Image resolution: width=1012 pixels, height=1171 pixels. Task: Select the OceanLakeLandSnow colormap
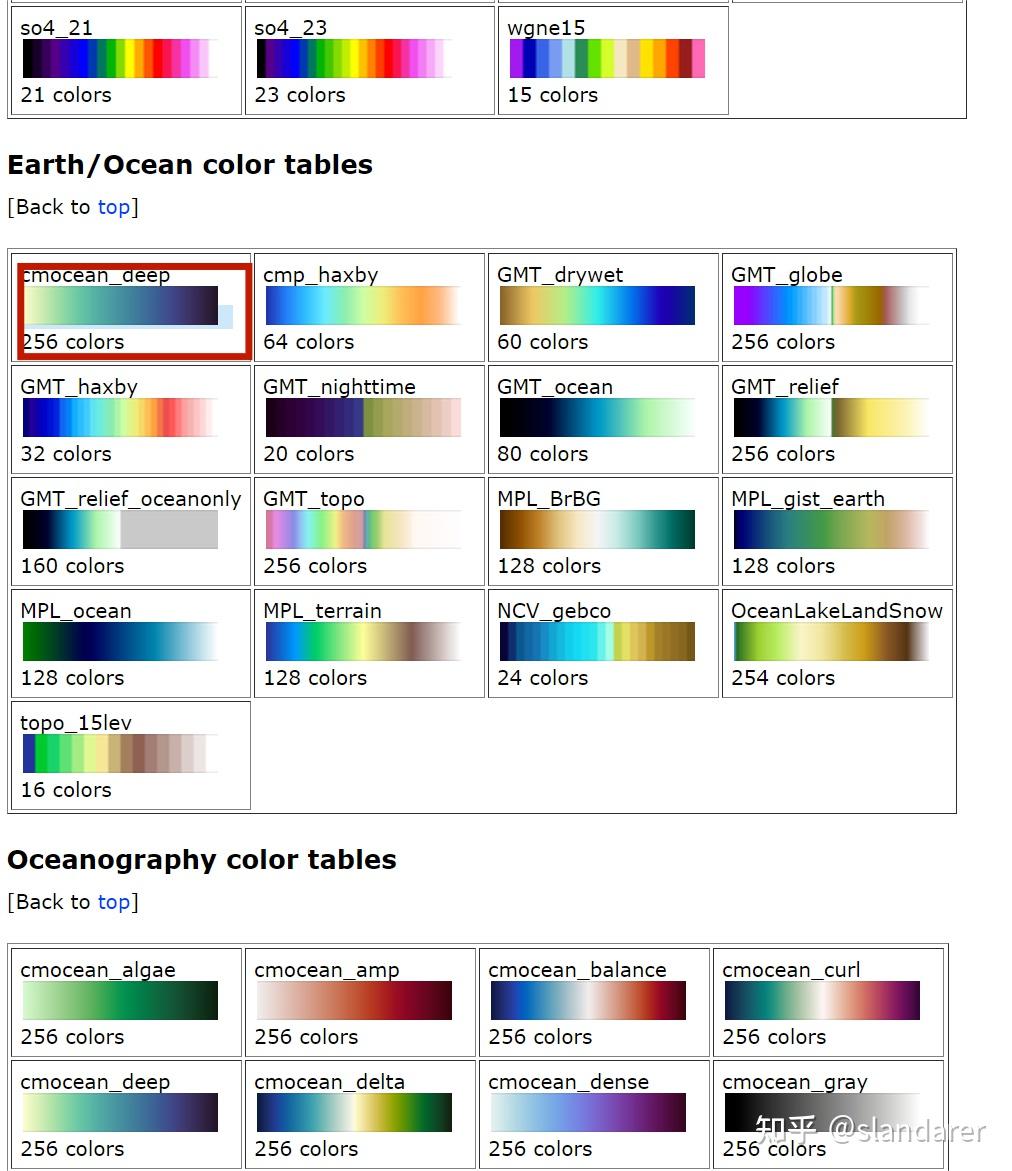pos(830,641)
